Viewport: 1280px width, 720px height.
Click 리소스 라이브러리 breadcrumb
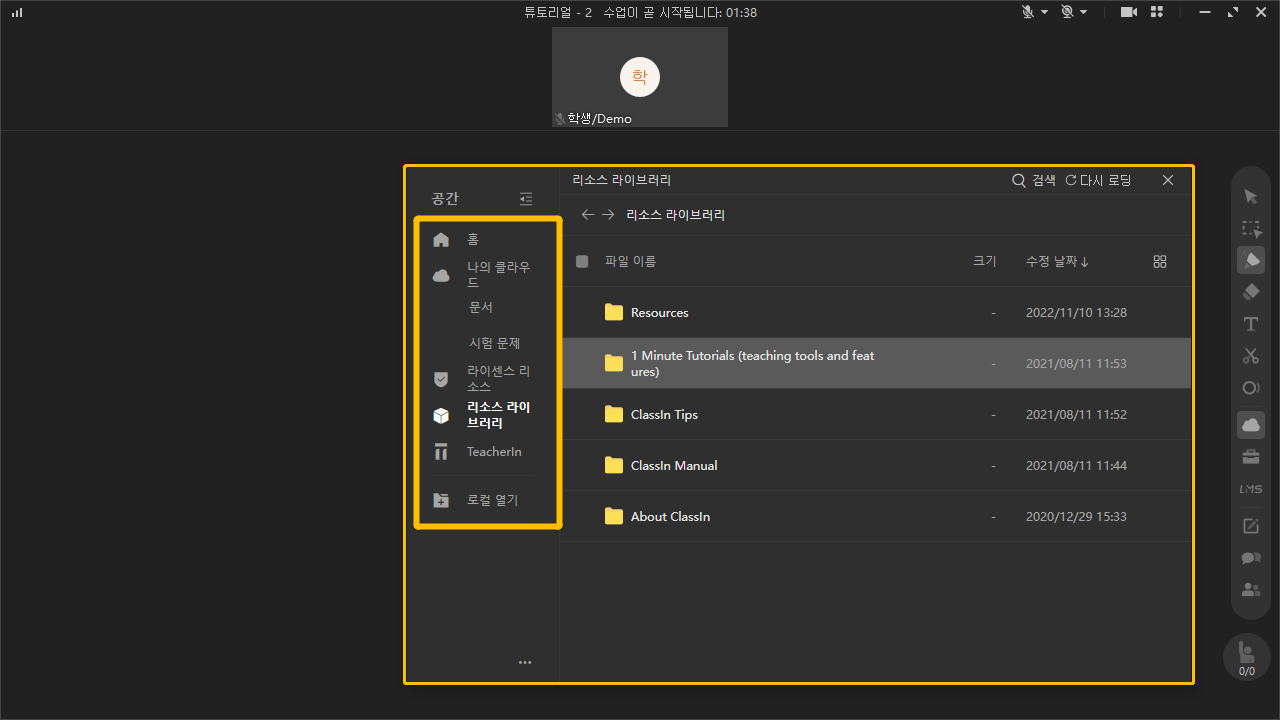tap(676, 215)
